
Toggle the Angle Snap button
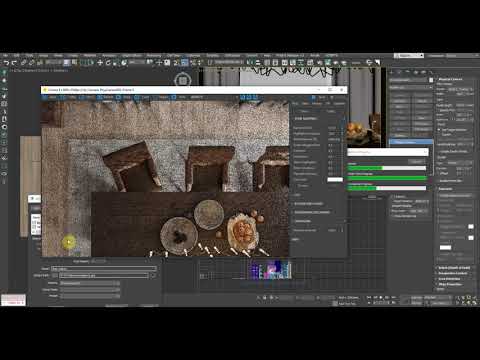pos(184,62)
